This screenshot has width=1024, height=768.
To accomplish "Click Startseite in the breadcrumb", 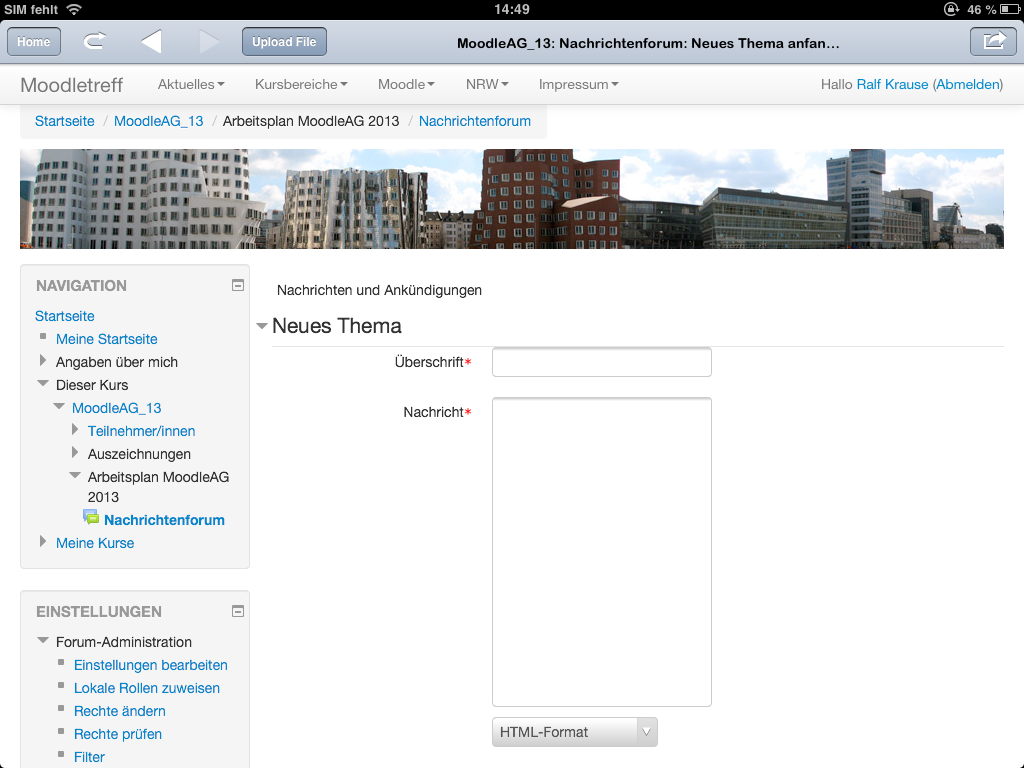I will click(65, 121).
